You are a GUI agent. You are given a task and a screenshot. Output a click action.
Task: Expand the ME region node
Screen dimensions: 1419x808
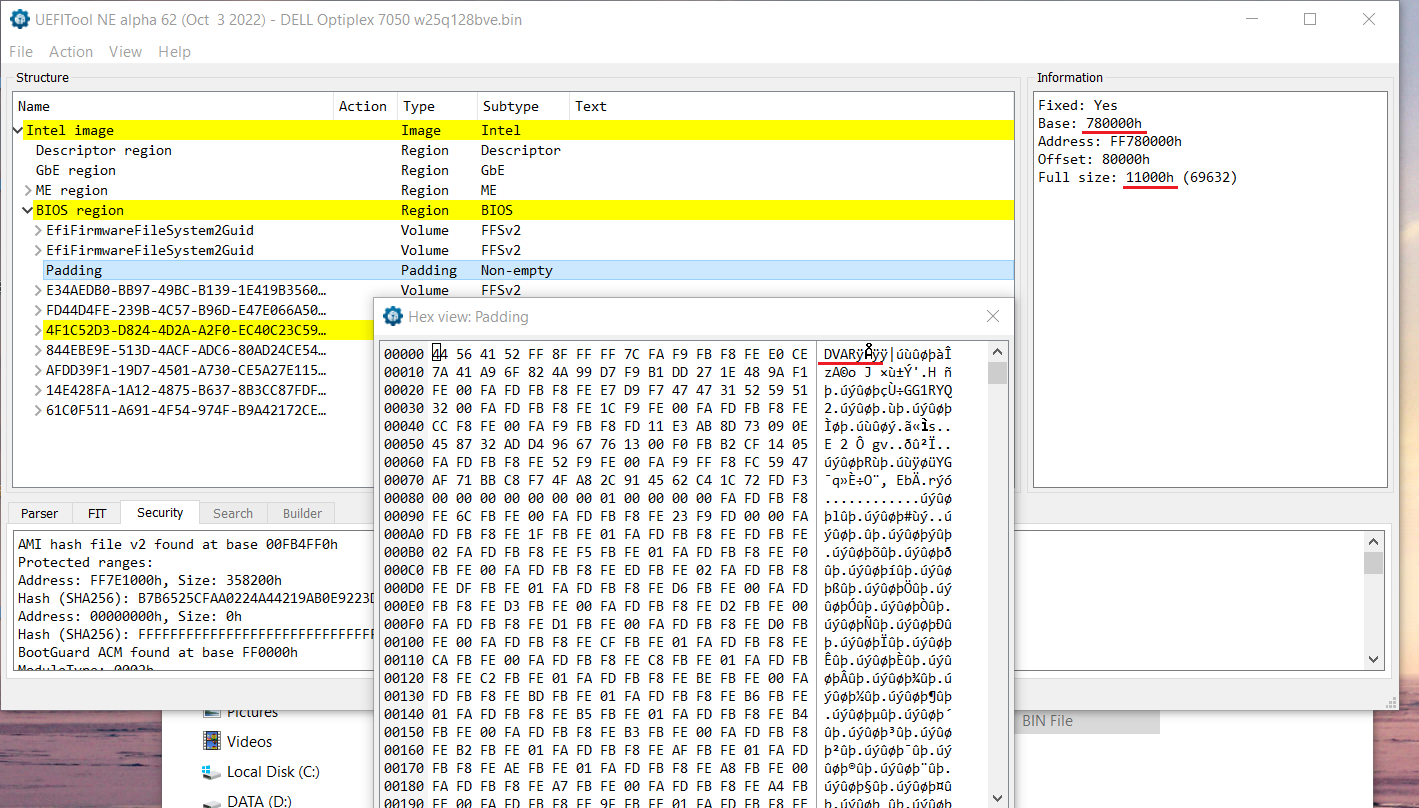pos(28,190)
